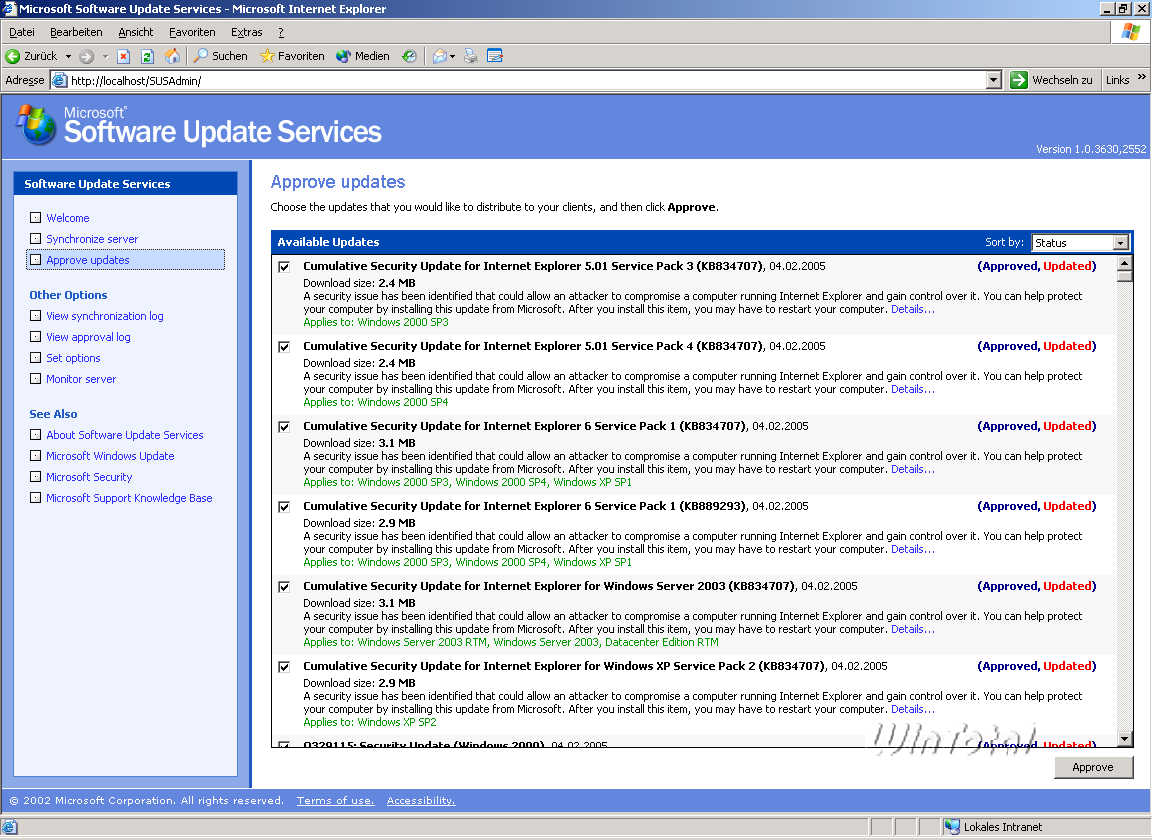Expand the address bar history dropdown
This screenshot has height=840, width=1152.
[x=993, y=80]
